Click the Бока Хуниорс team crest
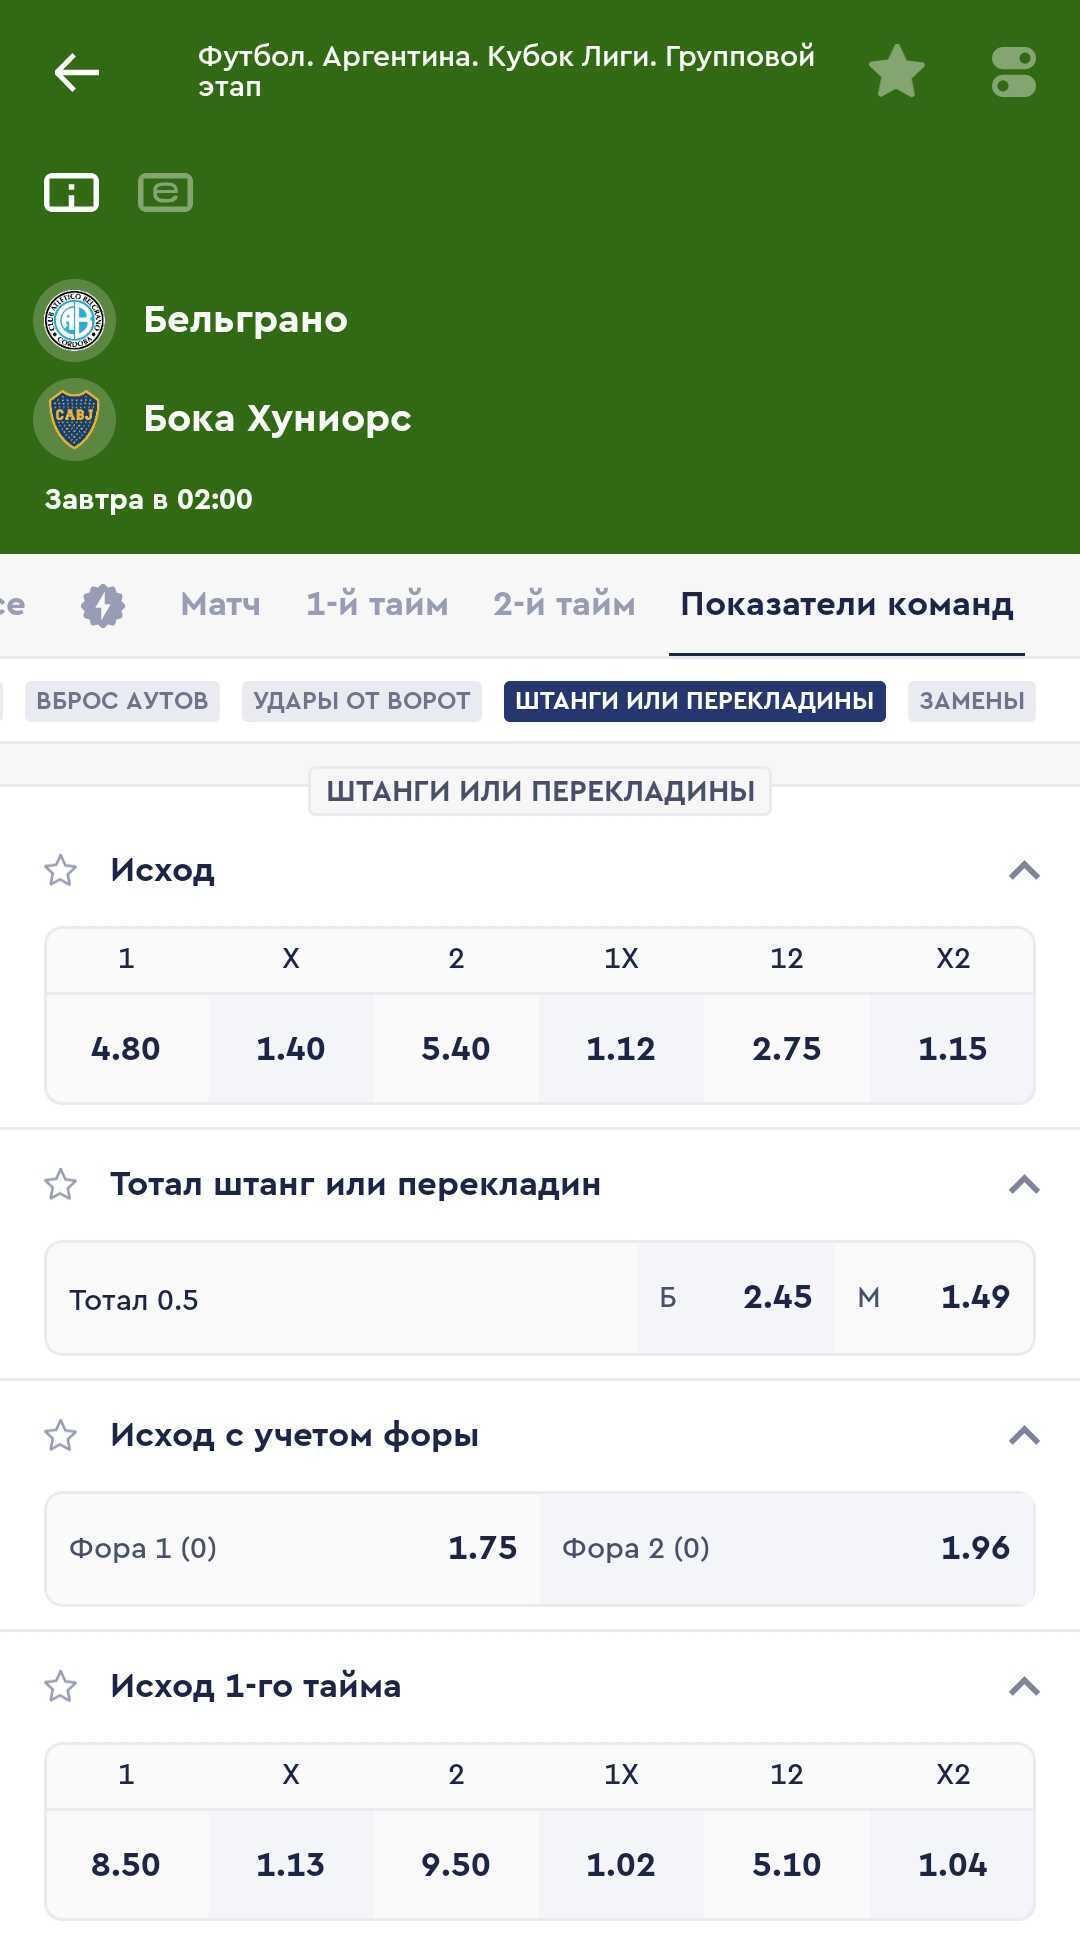 (75, 419)
